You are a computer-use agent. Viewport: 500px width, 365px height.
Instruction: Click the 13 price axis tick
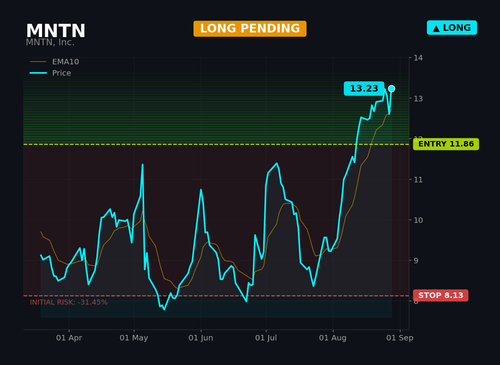tap(418, 99)
